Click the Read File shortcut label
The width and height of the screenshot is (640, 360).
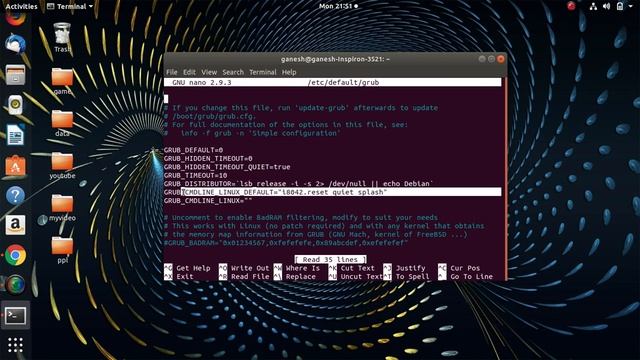pyautogui.click(x=250, y=277)
